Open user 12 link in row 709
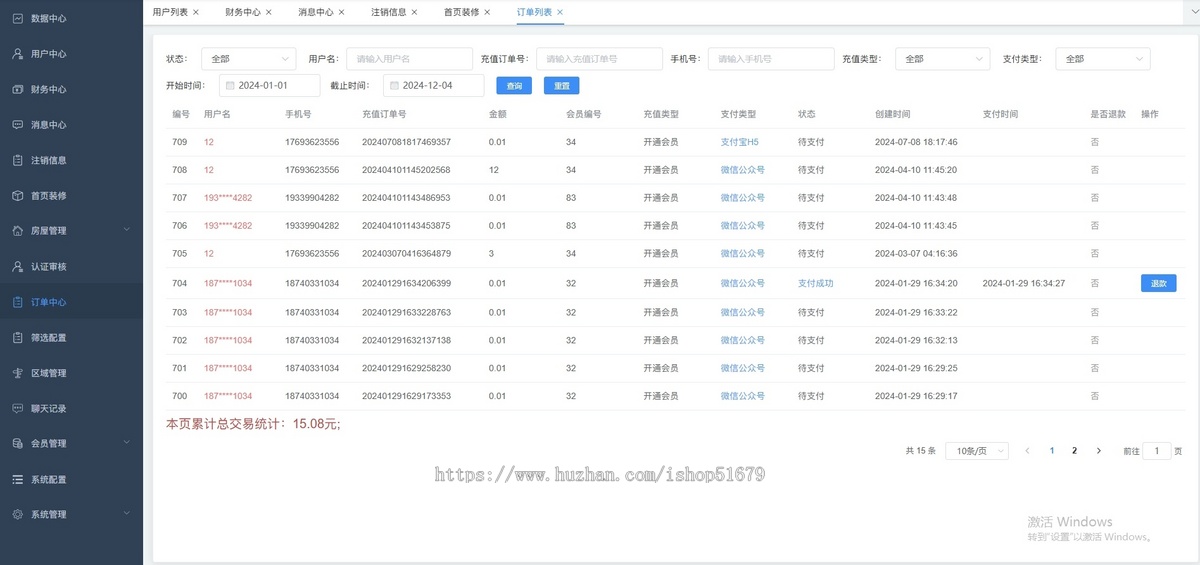This screenshot has width=1200, height=565. pyautogui.click(x=209, y=142)
